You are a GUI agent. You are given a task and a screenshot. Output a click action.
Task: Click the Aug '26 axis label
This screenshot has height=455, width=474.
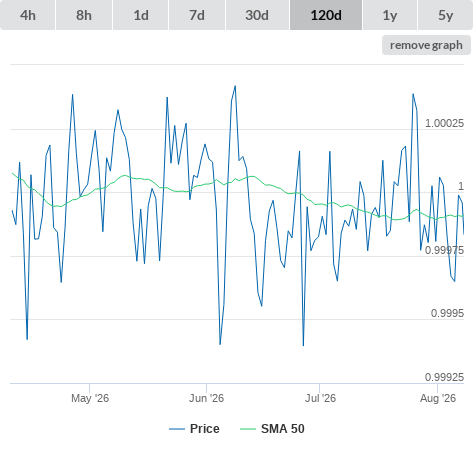[x=438, y=398]
